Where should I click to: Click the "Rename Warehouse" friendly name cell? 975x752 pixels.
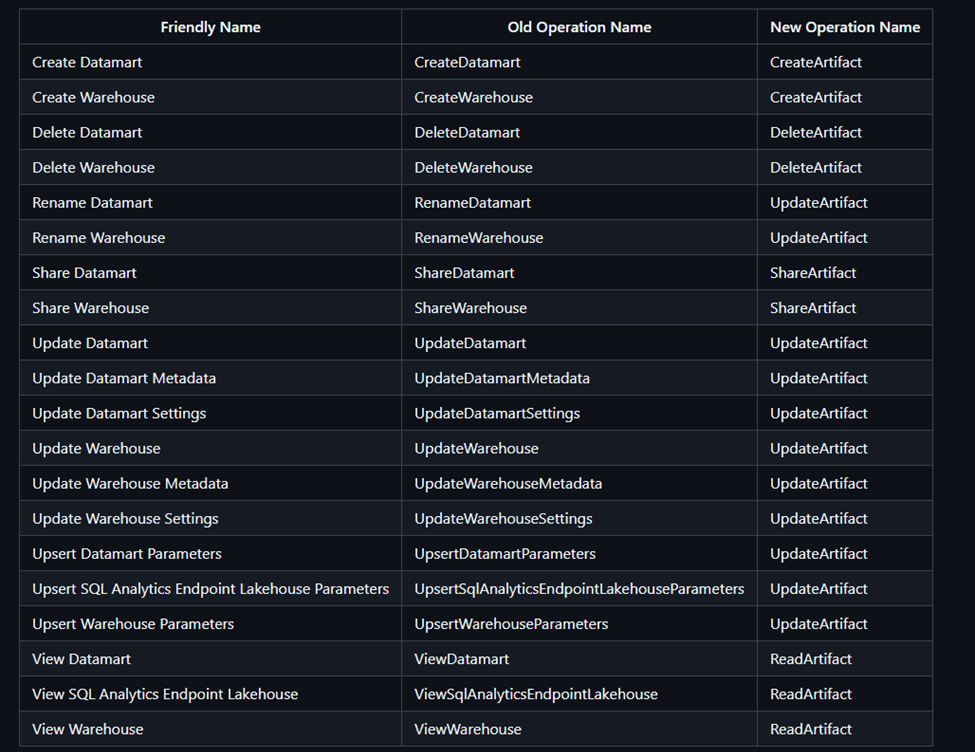(x=98, y=238)
